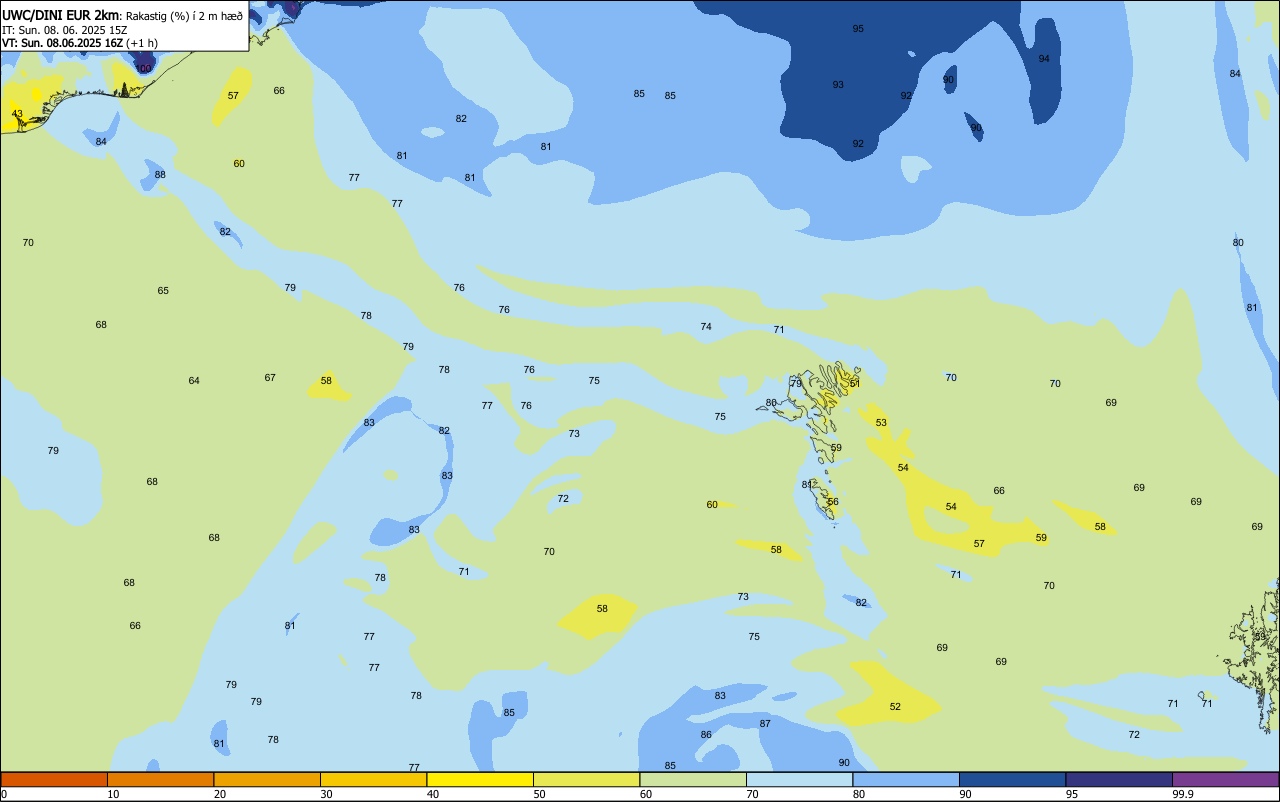Click the humidity value 93 on the map
This screenshot has width=1280, height=802.
pos(838,85)
